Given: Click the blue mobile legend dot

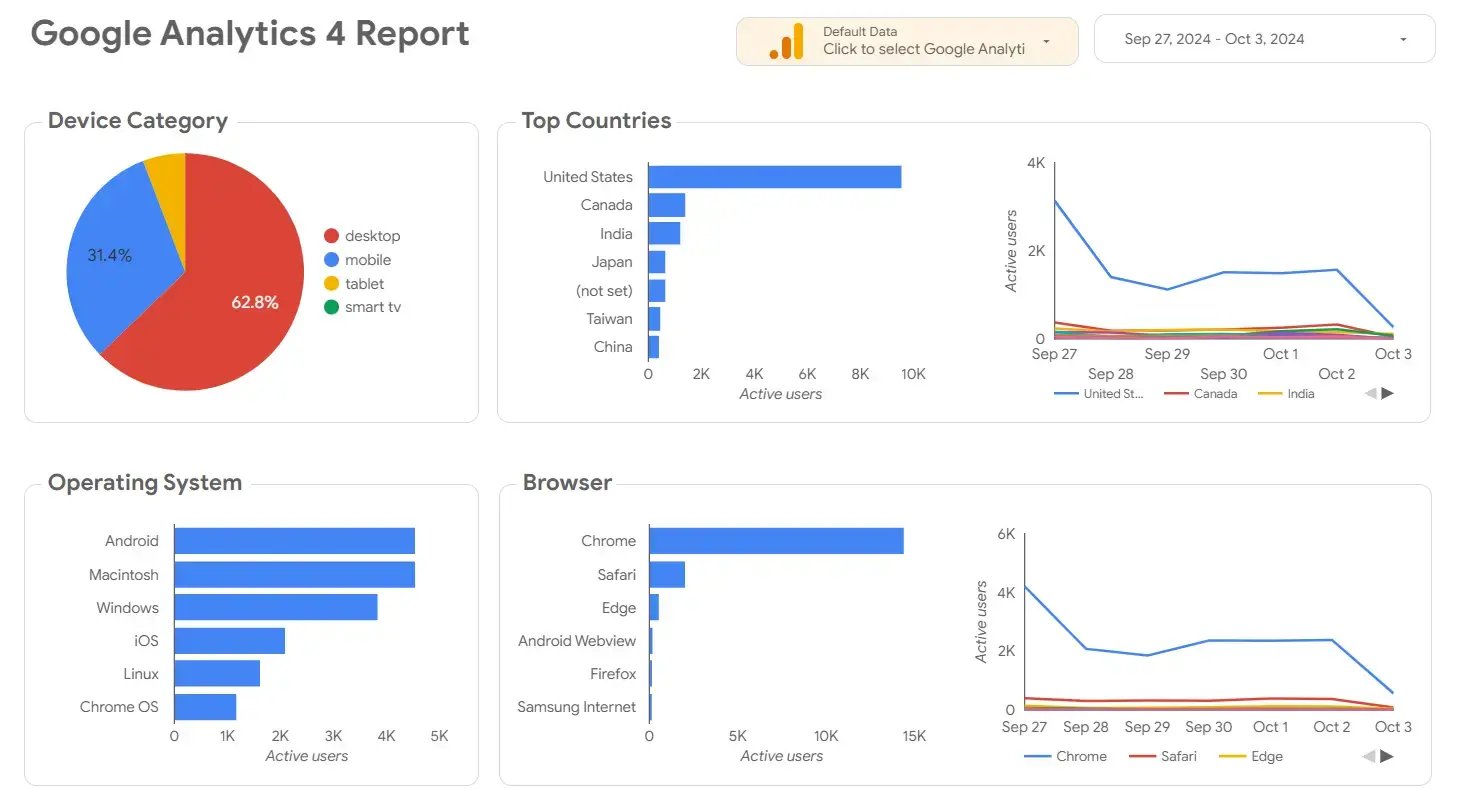Looking at the screenshot, I should tap(331, 260).
